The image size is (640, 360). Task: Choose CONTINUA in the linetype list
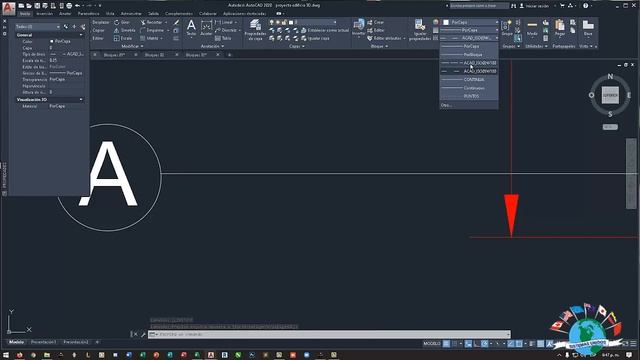pyautogui.click(x=469, y=80)
